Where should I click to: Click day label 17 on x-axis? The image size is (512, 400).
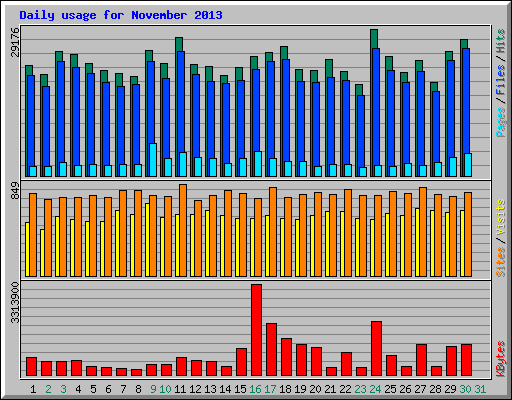[270, 389]
